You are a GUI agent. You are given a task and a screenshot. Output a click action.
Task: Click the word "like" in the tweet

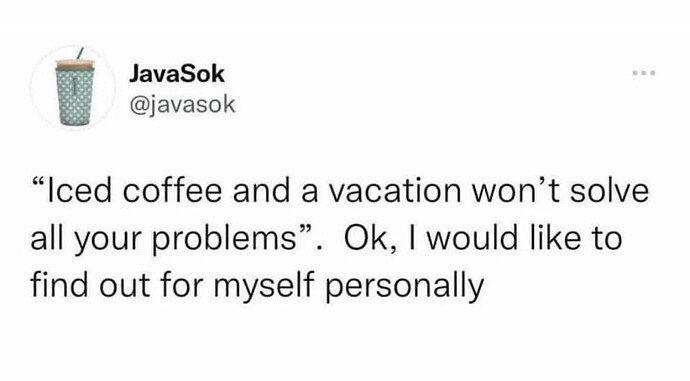554,238
